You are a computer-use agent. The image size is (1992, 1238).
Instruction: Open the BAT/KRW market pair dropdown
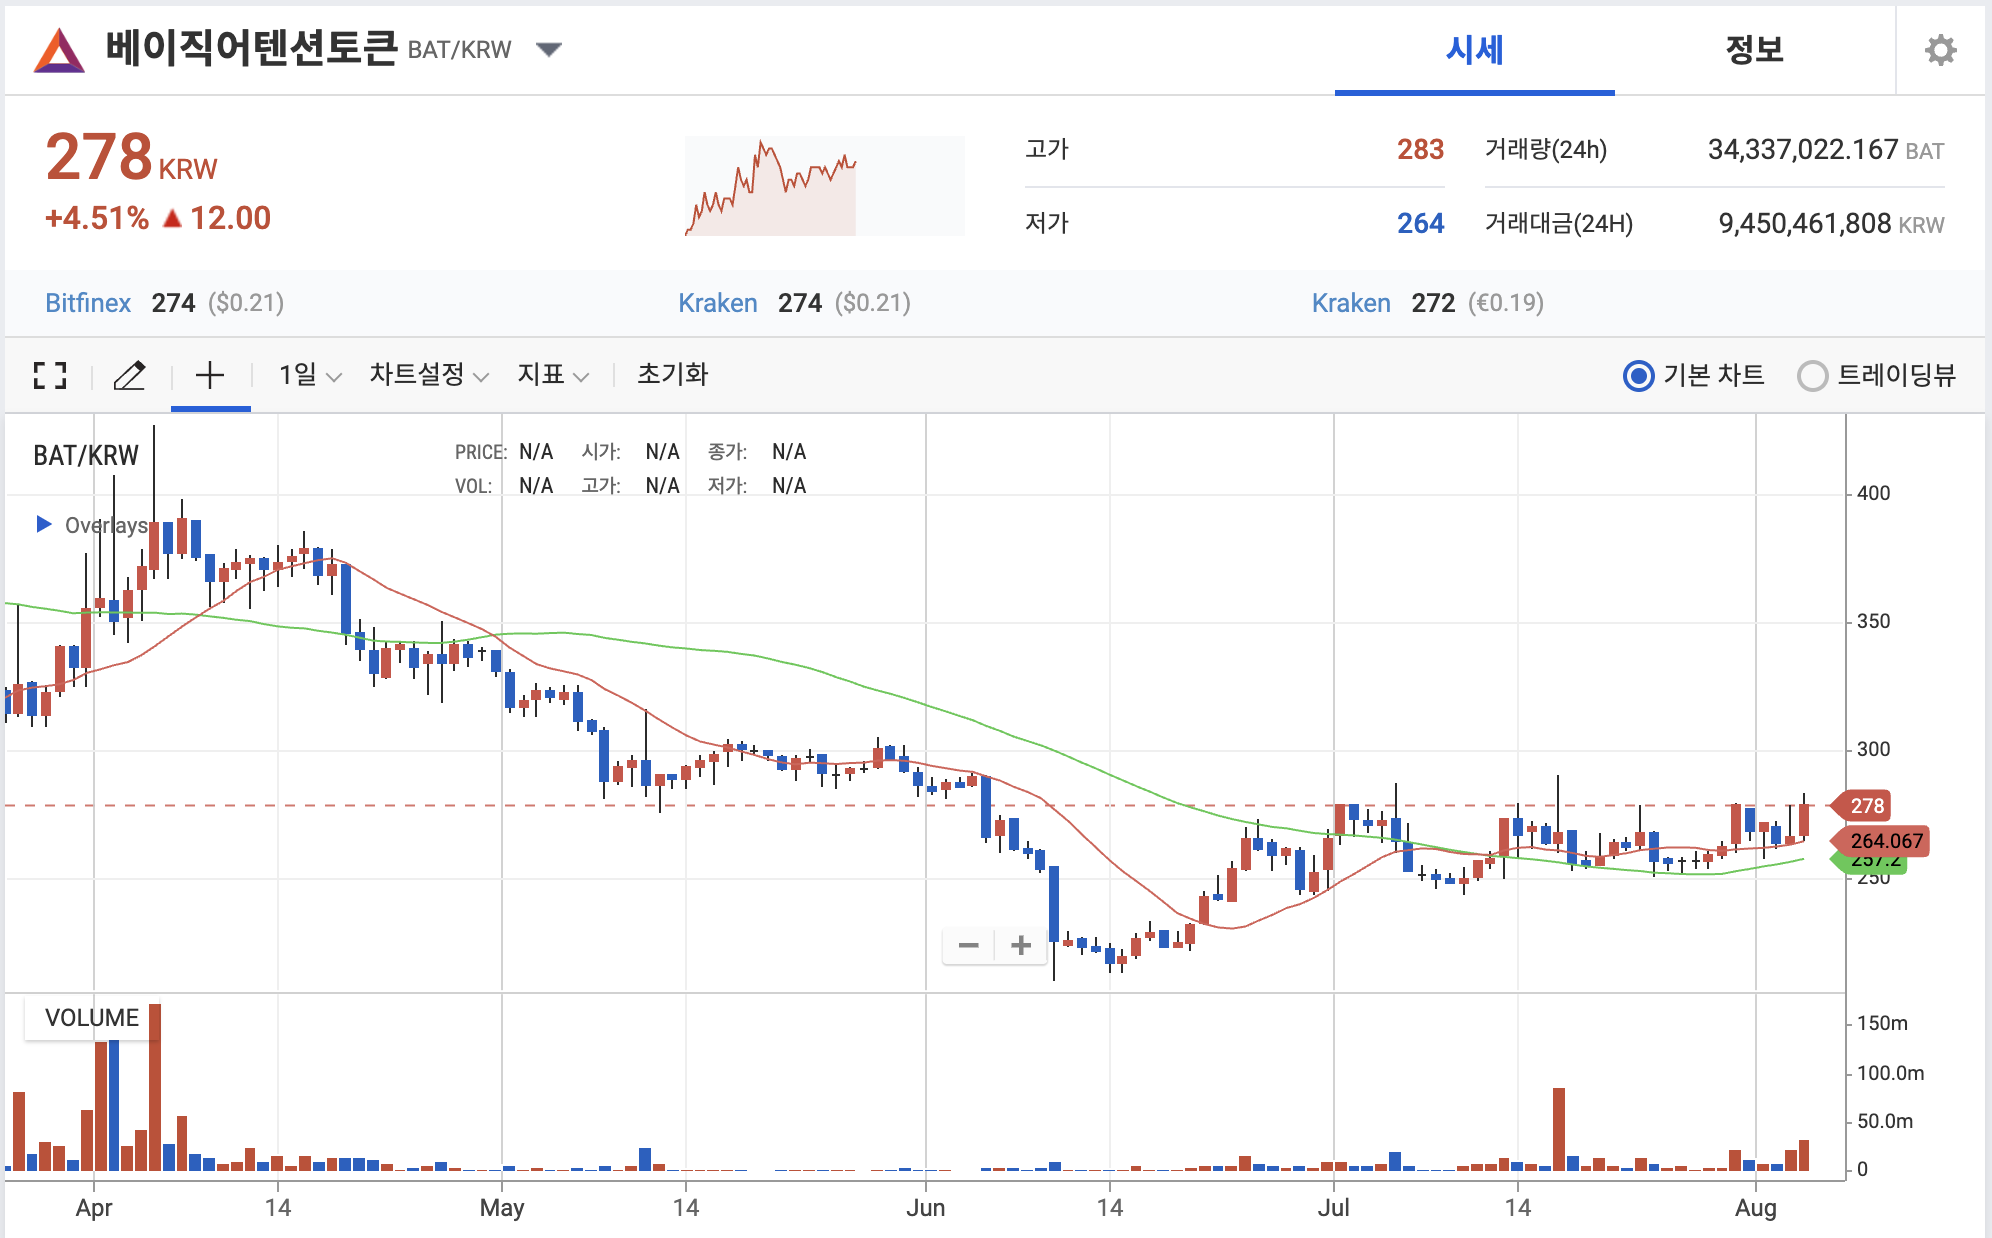click(548, 49)
